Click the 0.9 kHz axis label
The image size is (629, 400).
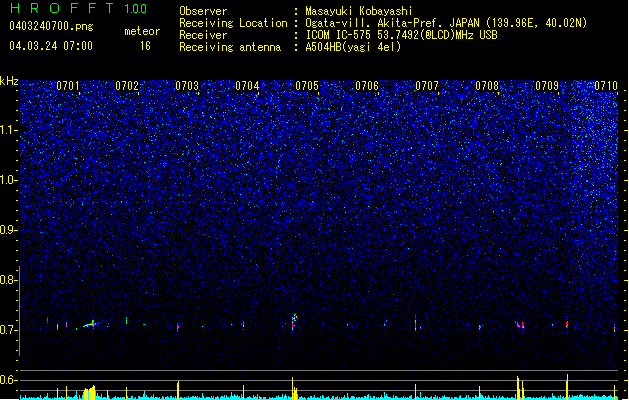(x=8, y=230)
